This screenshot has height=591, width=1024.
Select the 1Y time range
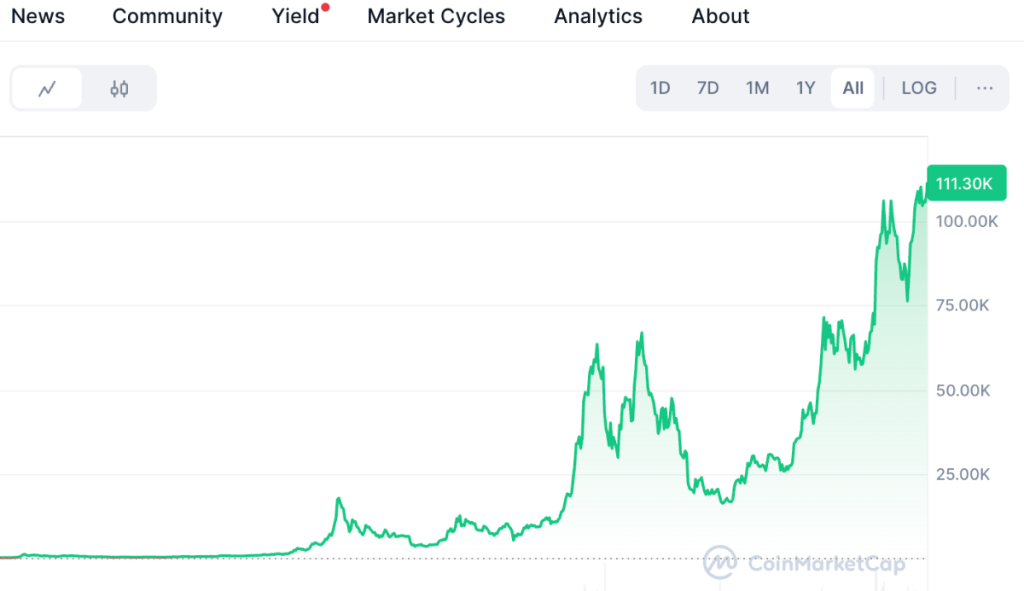806,88
